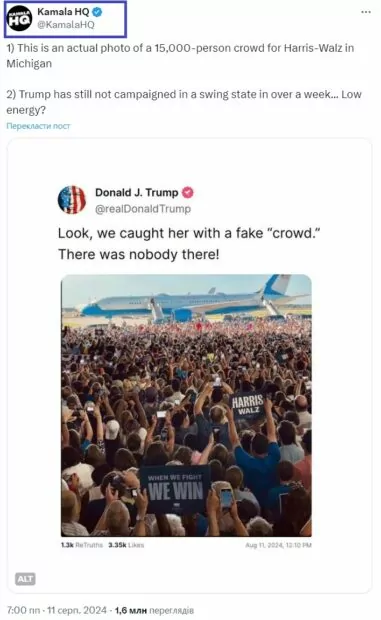Viewport: 381px width, 620px height.
Task: Click the red verified badge beside Donald J. Trump
Action: [187, 193]
